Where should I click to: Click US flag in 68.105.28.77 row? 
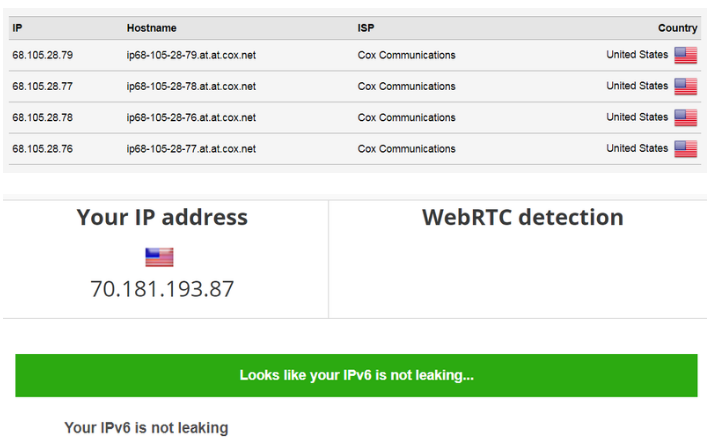tap(685, 86)
